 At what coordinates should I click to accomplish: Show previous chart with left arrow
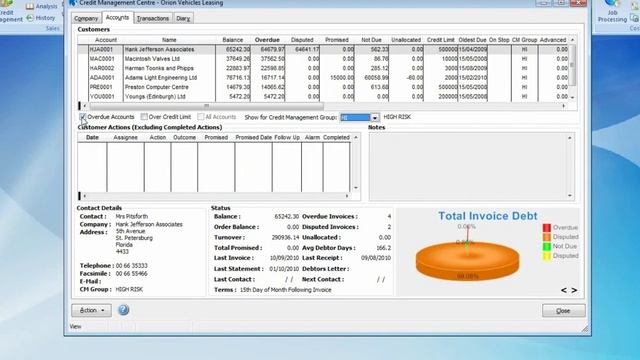pos(564,290)
